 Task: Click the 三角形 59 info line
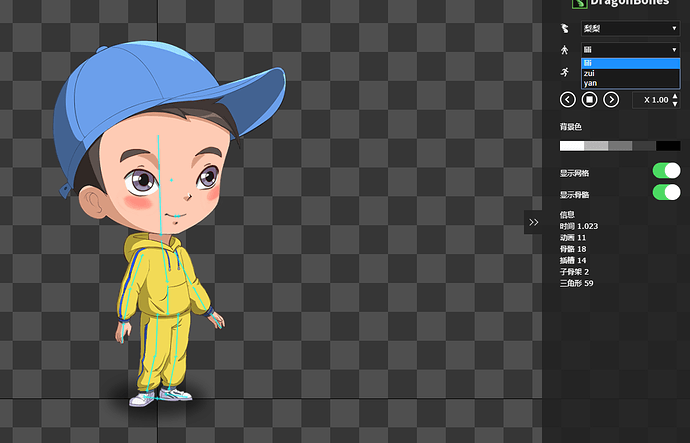point(576,283)
